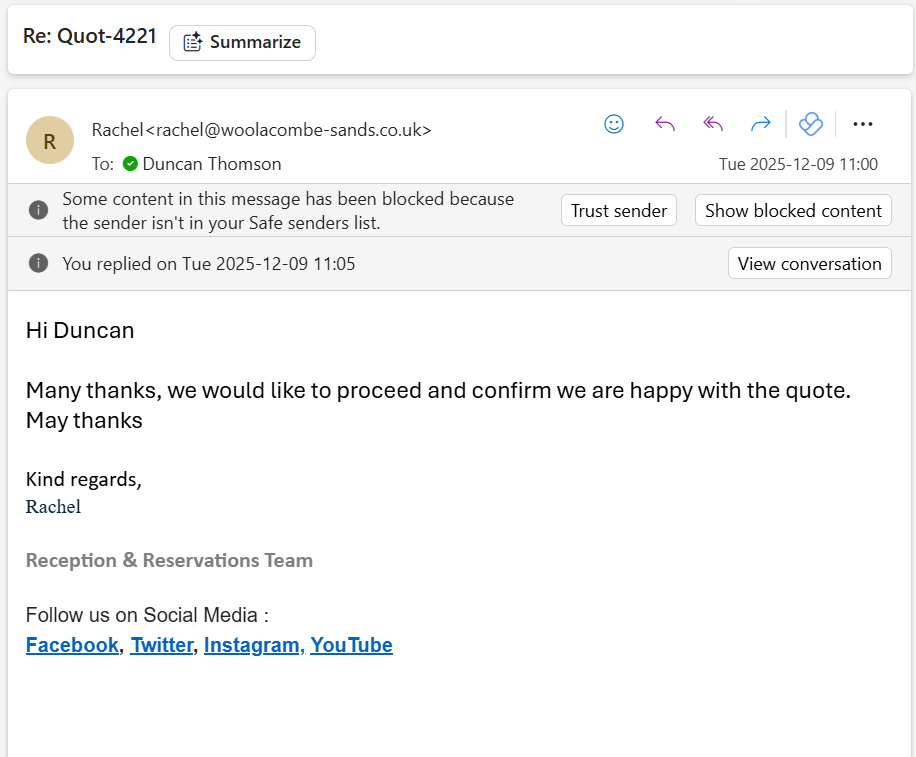The image size is (916, 757).
Task: Click the Reply all double-arrow icon
Action: click(712, 124)
